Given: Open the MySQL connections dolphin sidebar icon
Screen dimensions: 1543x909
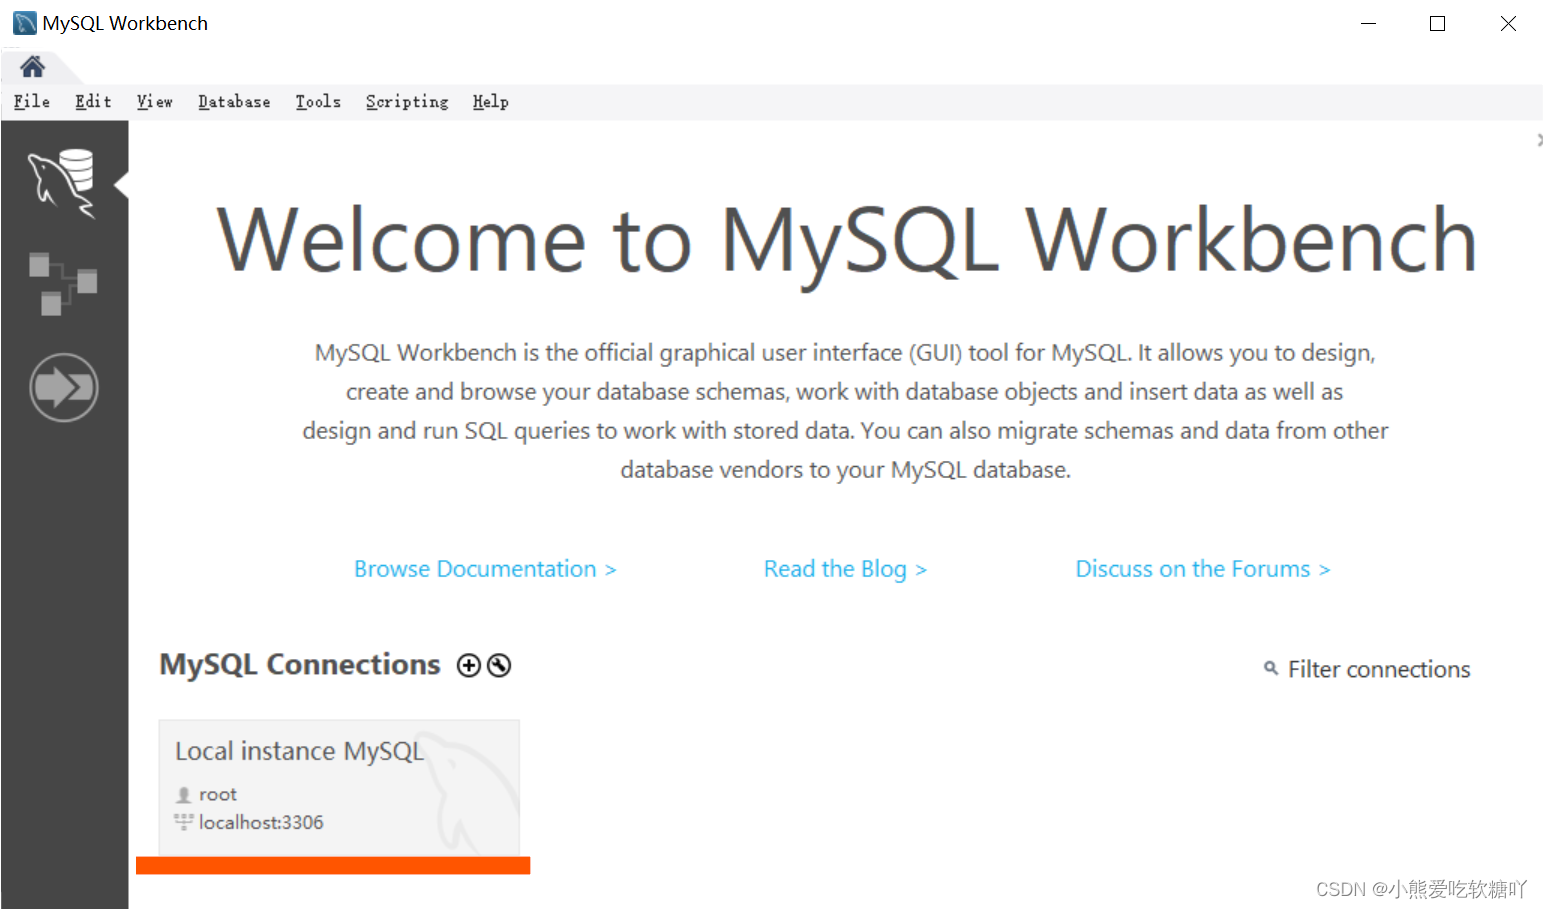Looking at the screenshot, I should click(63, 181).
